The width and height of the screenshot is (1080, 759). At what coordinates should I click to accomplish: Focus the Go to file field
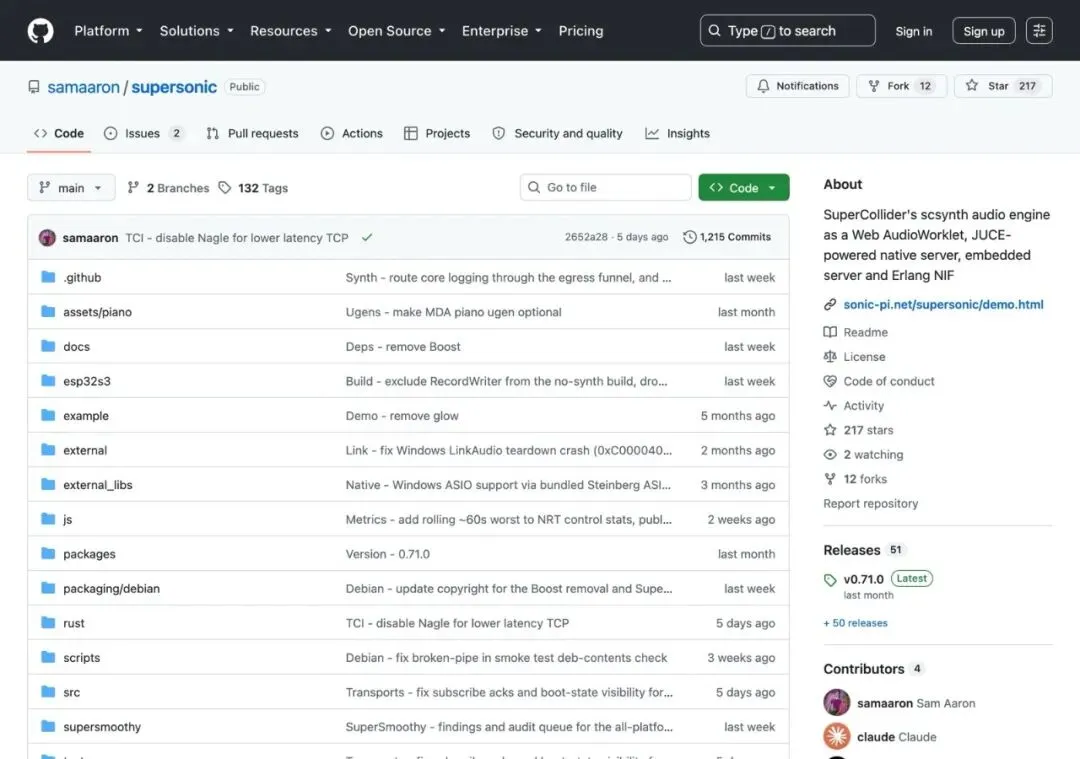pyautogui.click(x=605, y=187)
